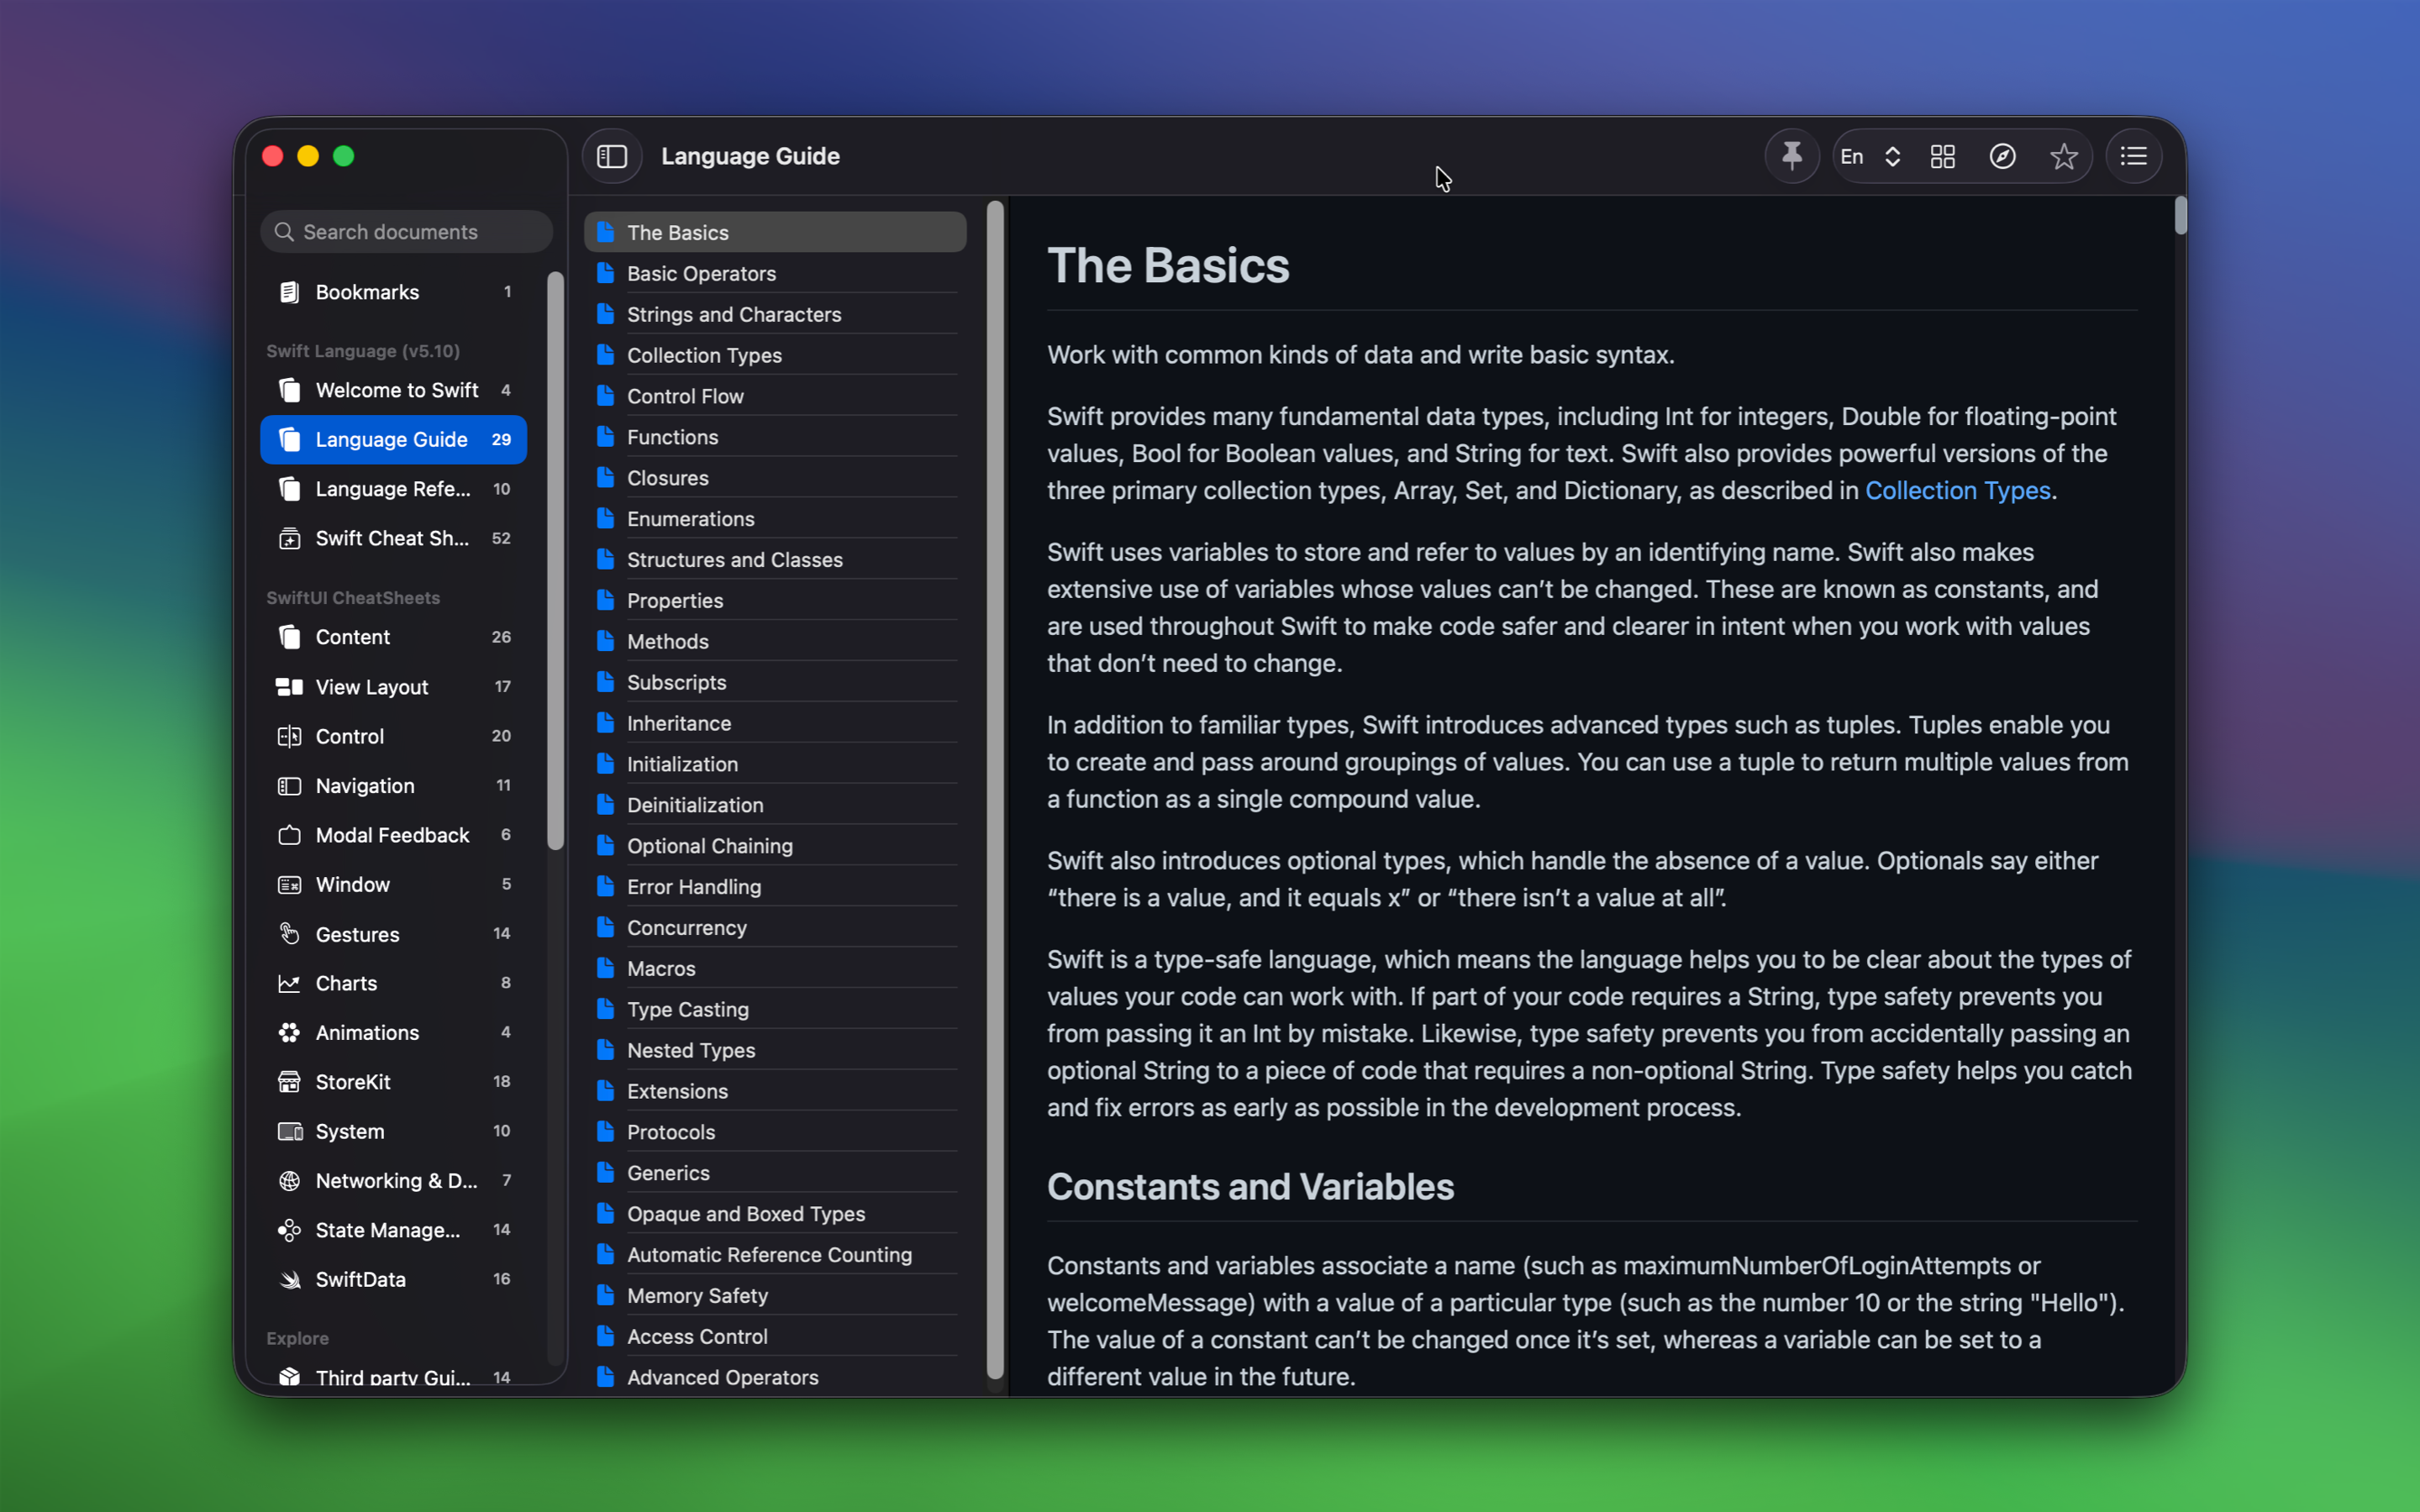Open the En language switcher
Screen dimensions: 2420x1512
pyautogui.click(x=1868, y=156)
